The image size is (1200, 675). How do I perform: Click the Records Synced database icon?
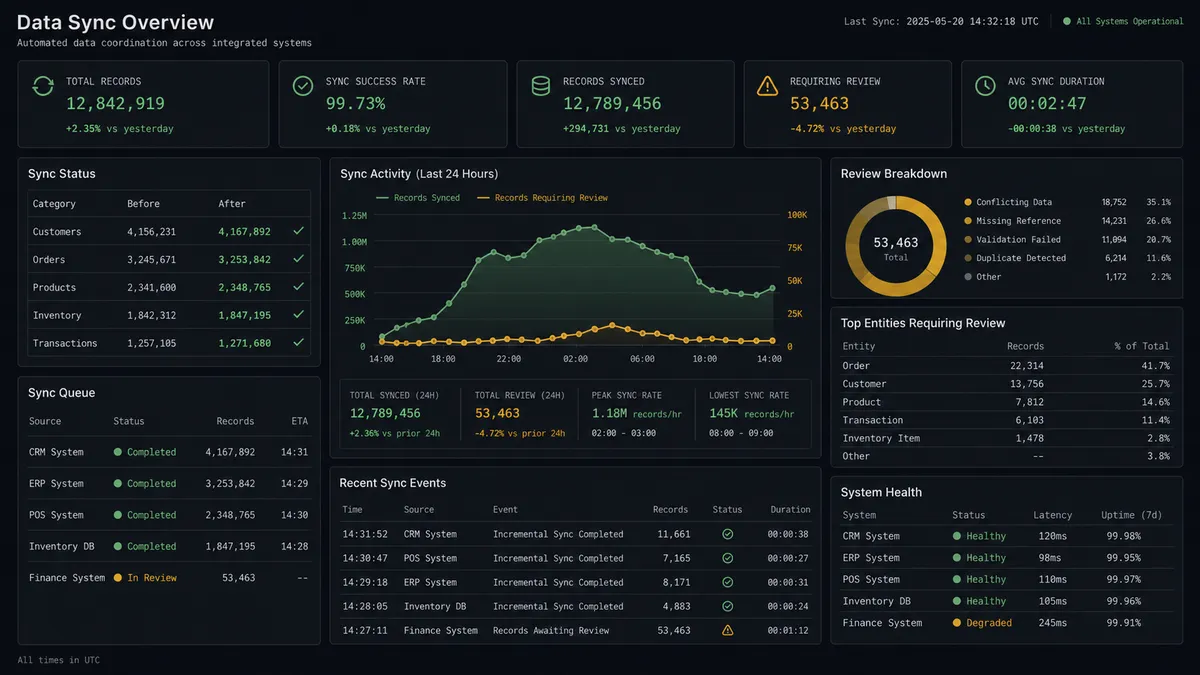pos(540,86)
